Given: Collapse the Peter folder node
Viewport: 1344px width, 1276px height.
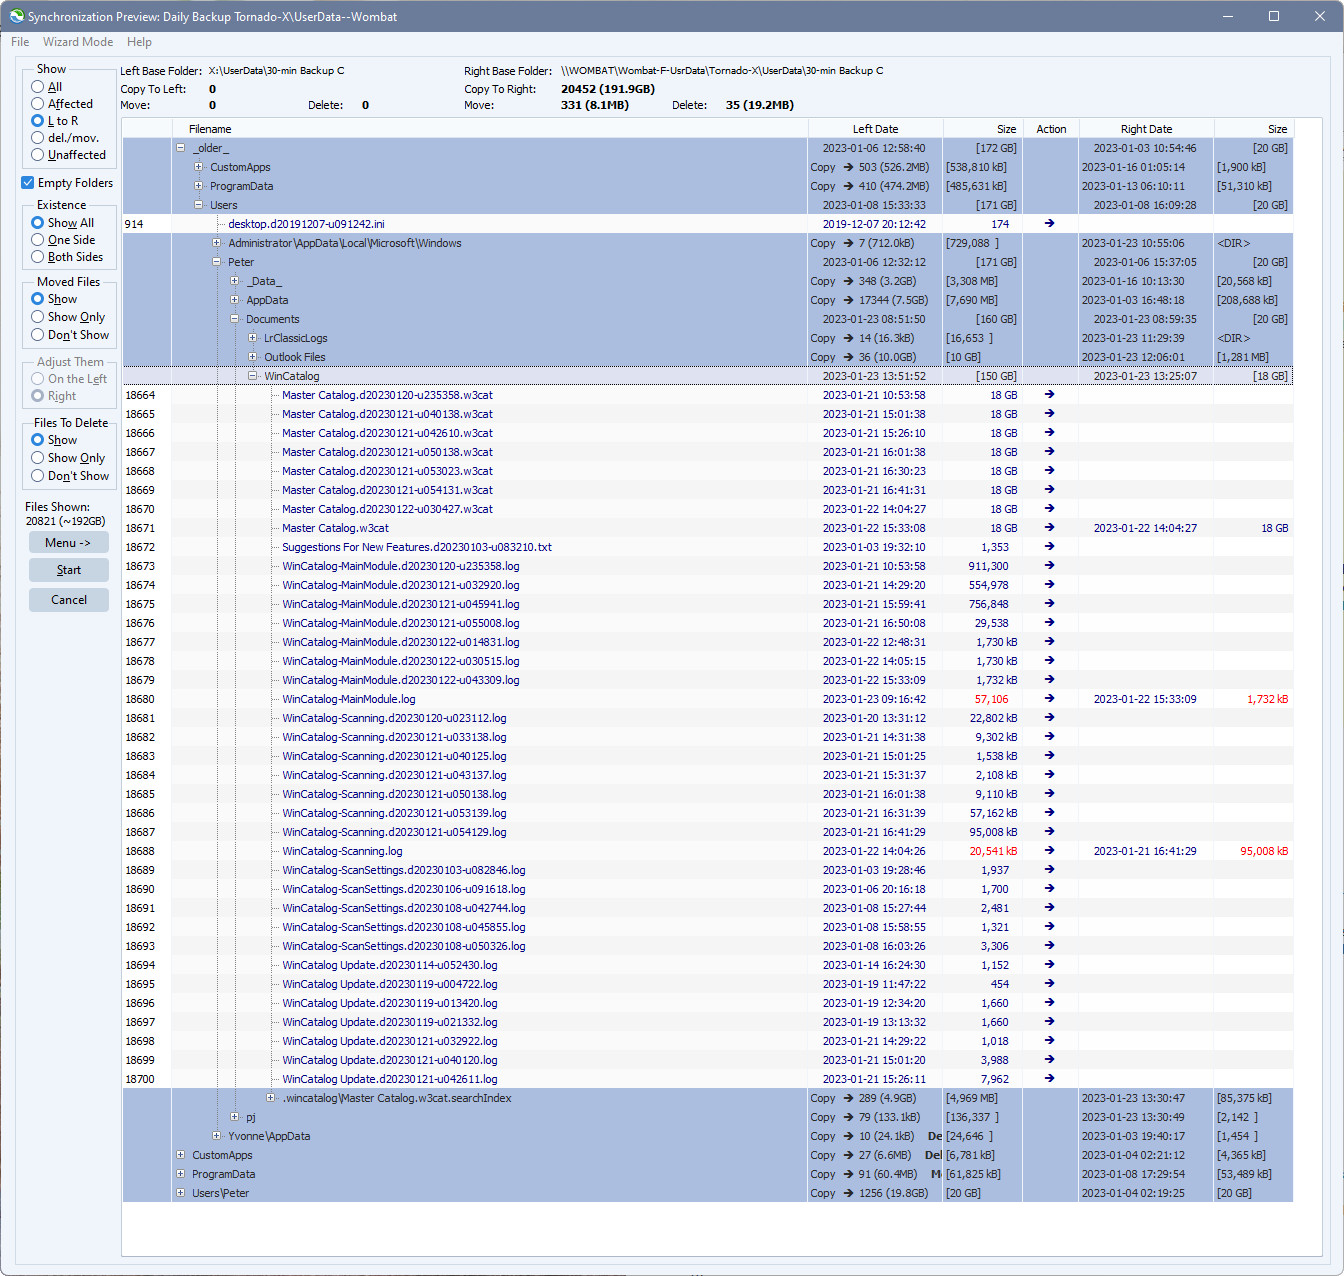Looking at the screenshot, I should [x=217, y=262].
